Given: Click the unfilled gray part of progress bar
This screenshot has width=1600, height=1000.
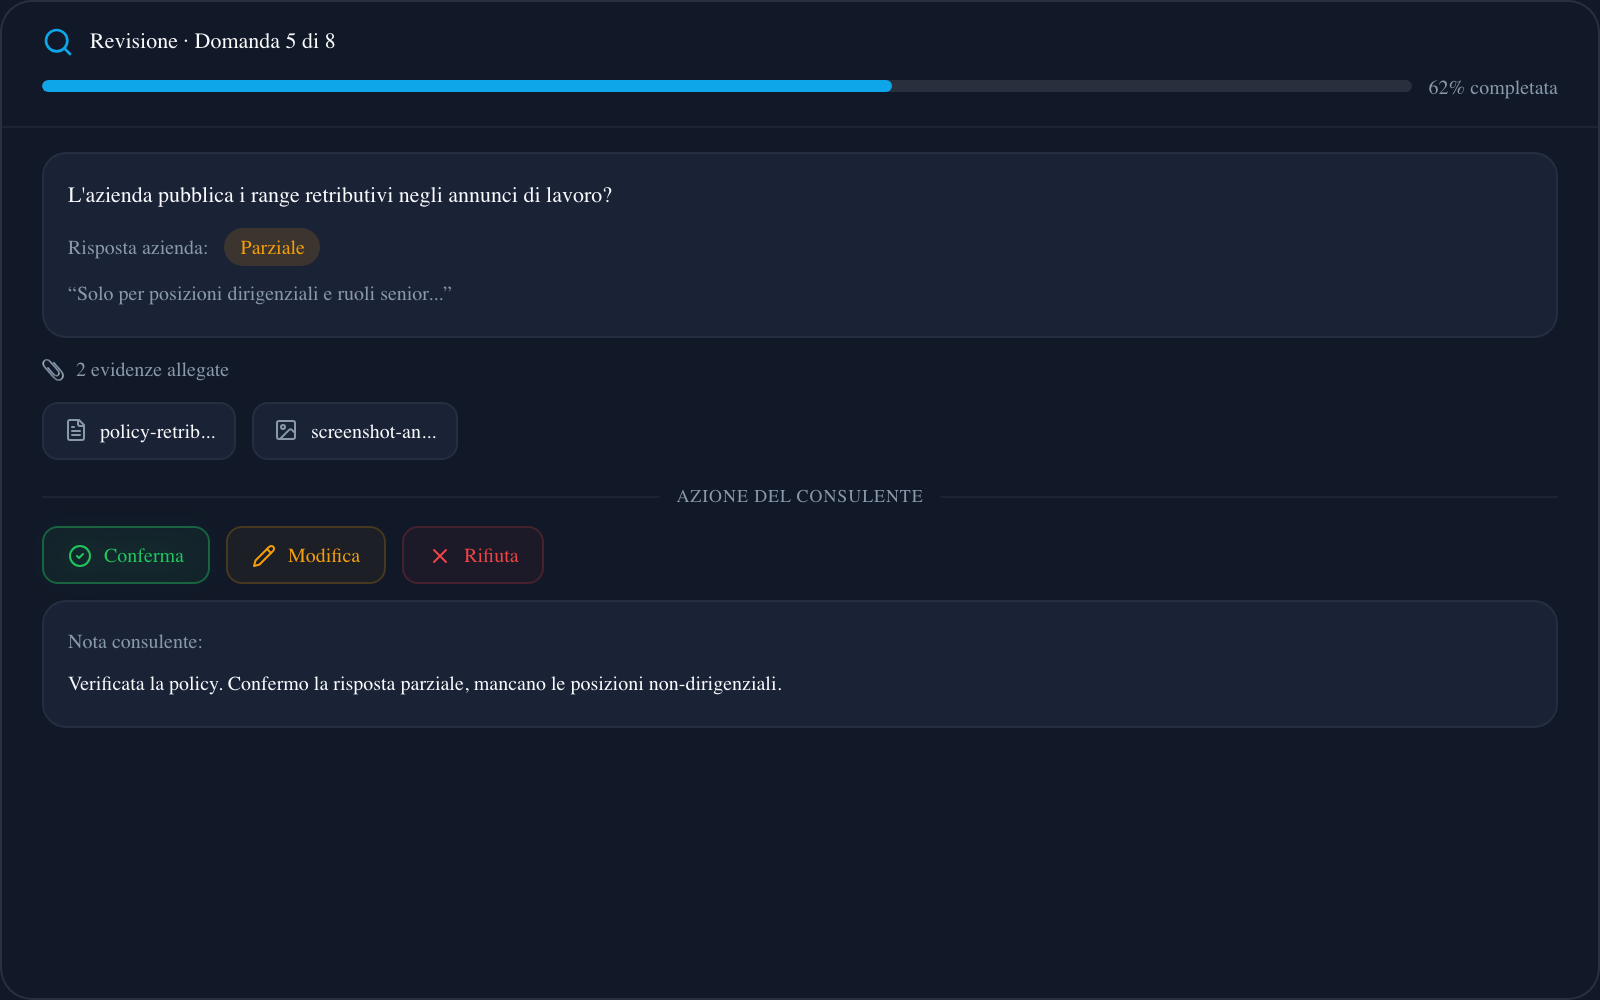Looking at the screenshot, I should point(1150,87).
